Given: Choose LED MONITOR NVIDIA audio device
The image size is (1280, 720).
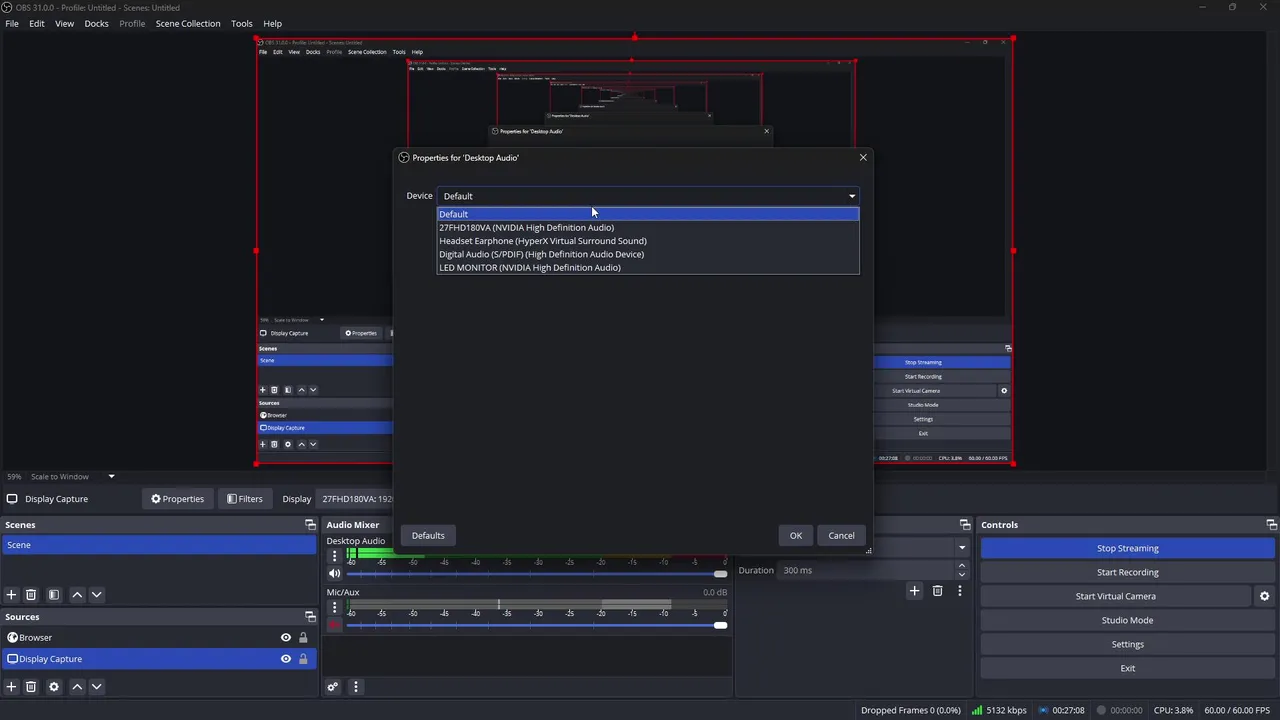Looking at the screenshot, I should pyautogui.click(x=648, y=267).
